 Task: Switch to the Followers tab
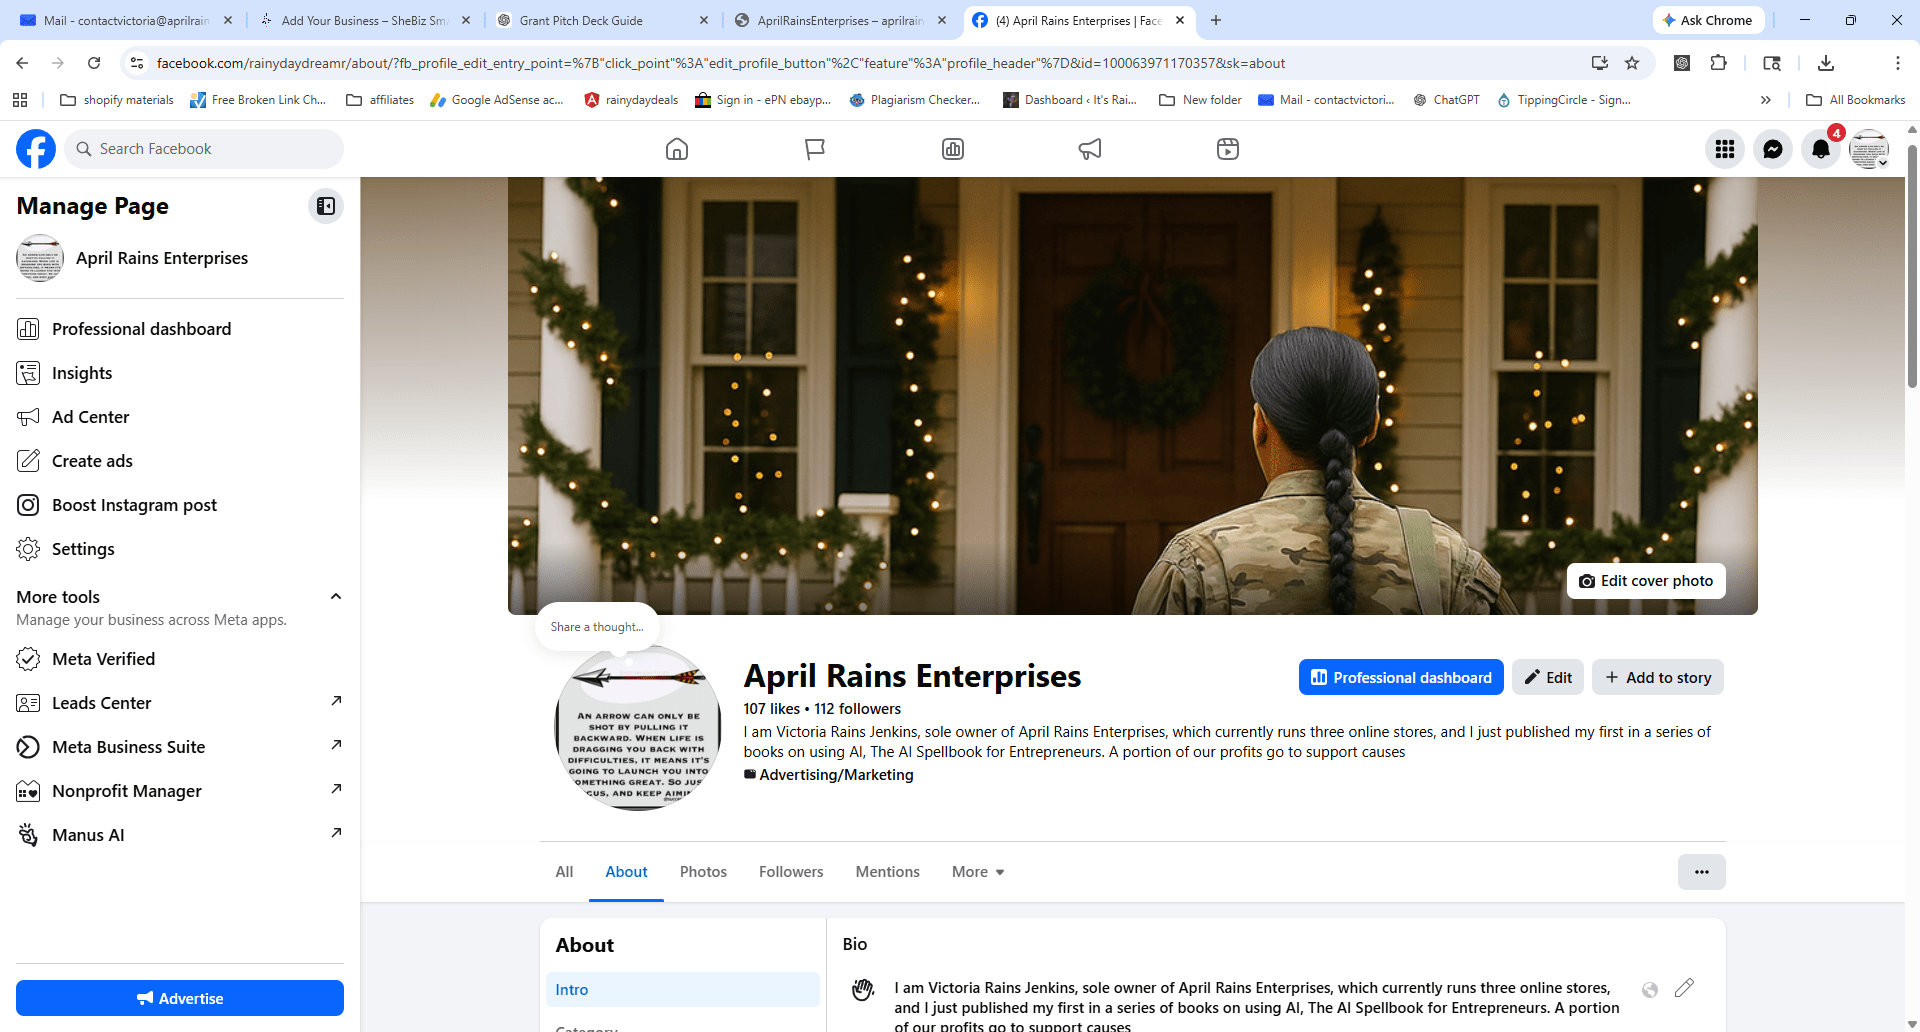[x=790, y=872]
